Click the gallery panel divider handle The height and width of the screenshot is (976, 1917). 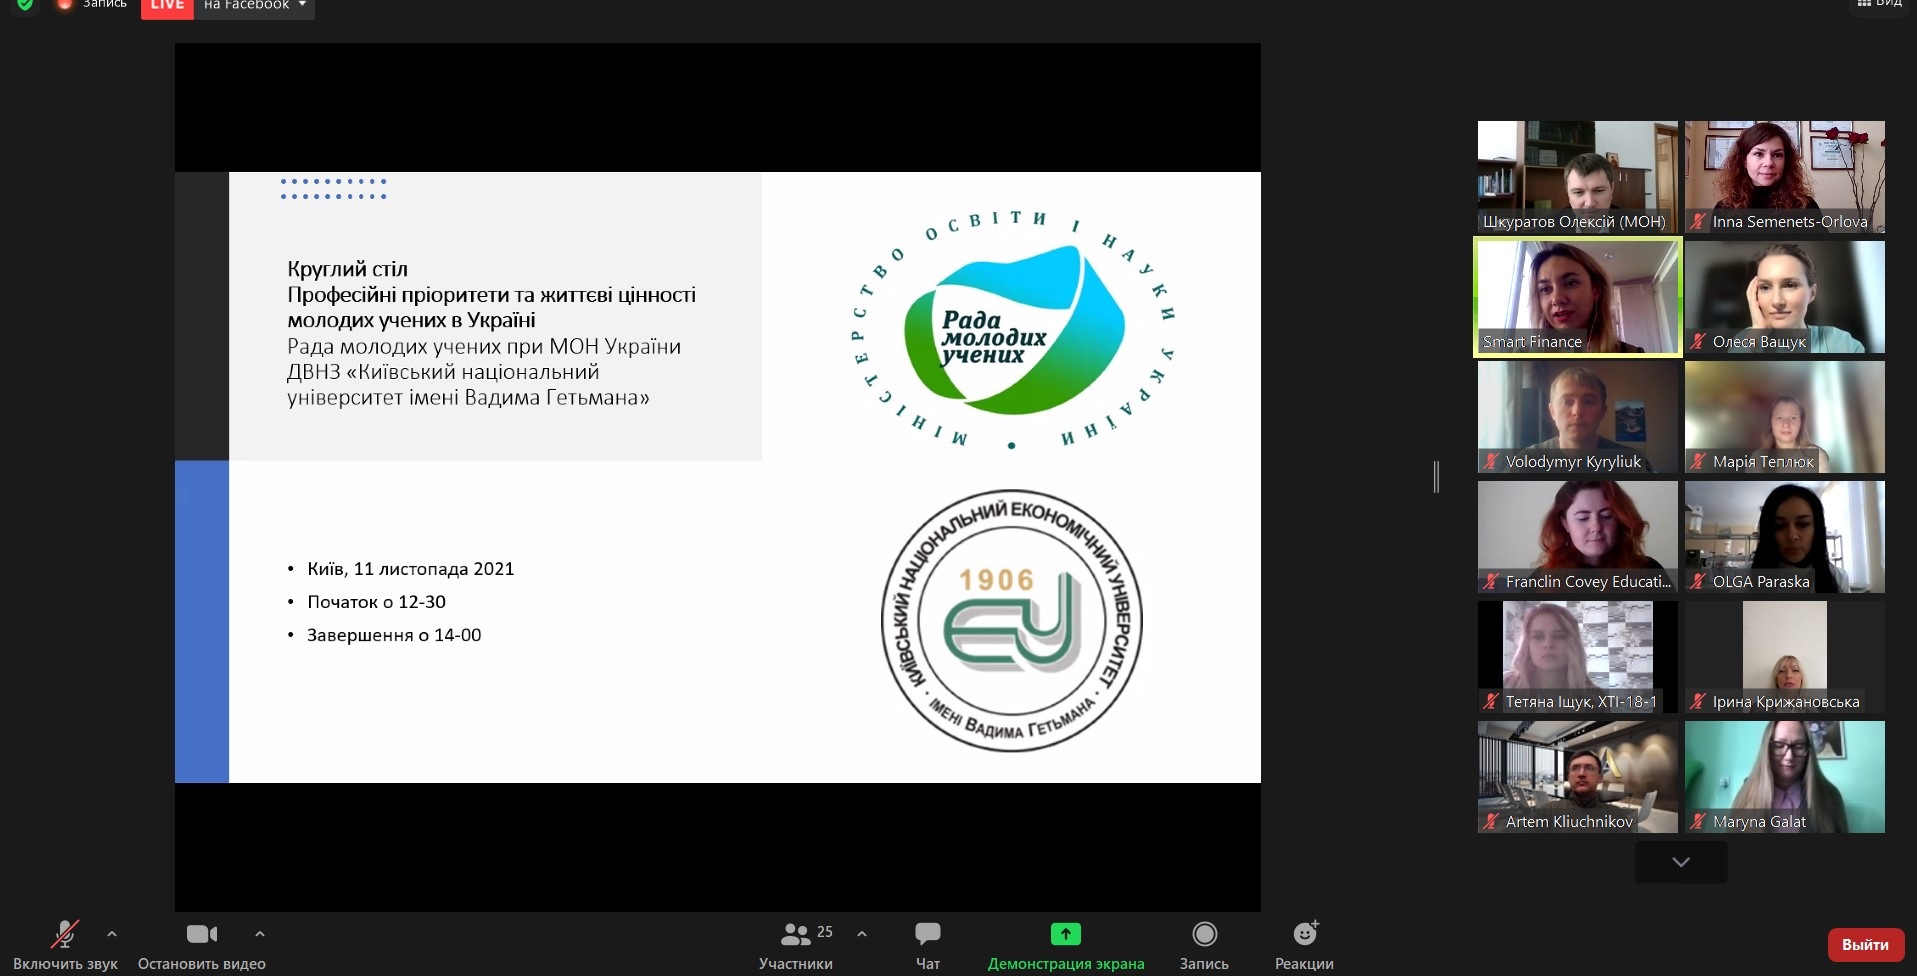[x=1436, y=477]
